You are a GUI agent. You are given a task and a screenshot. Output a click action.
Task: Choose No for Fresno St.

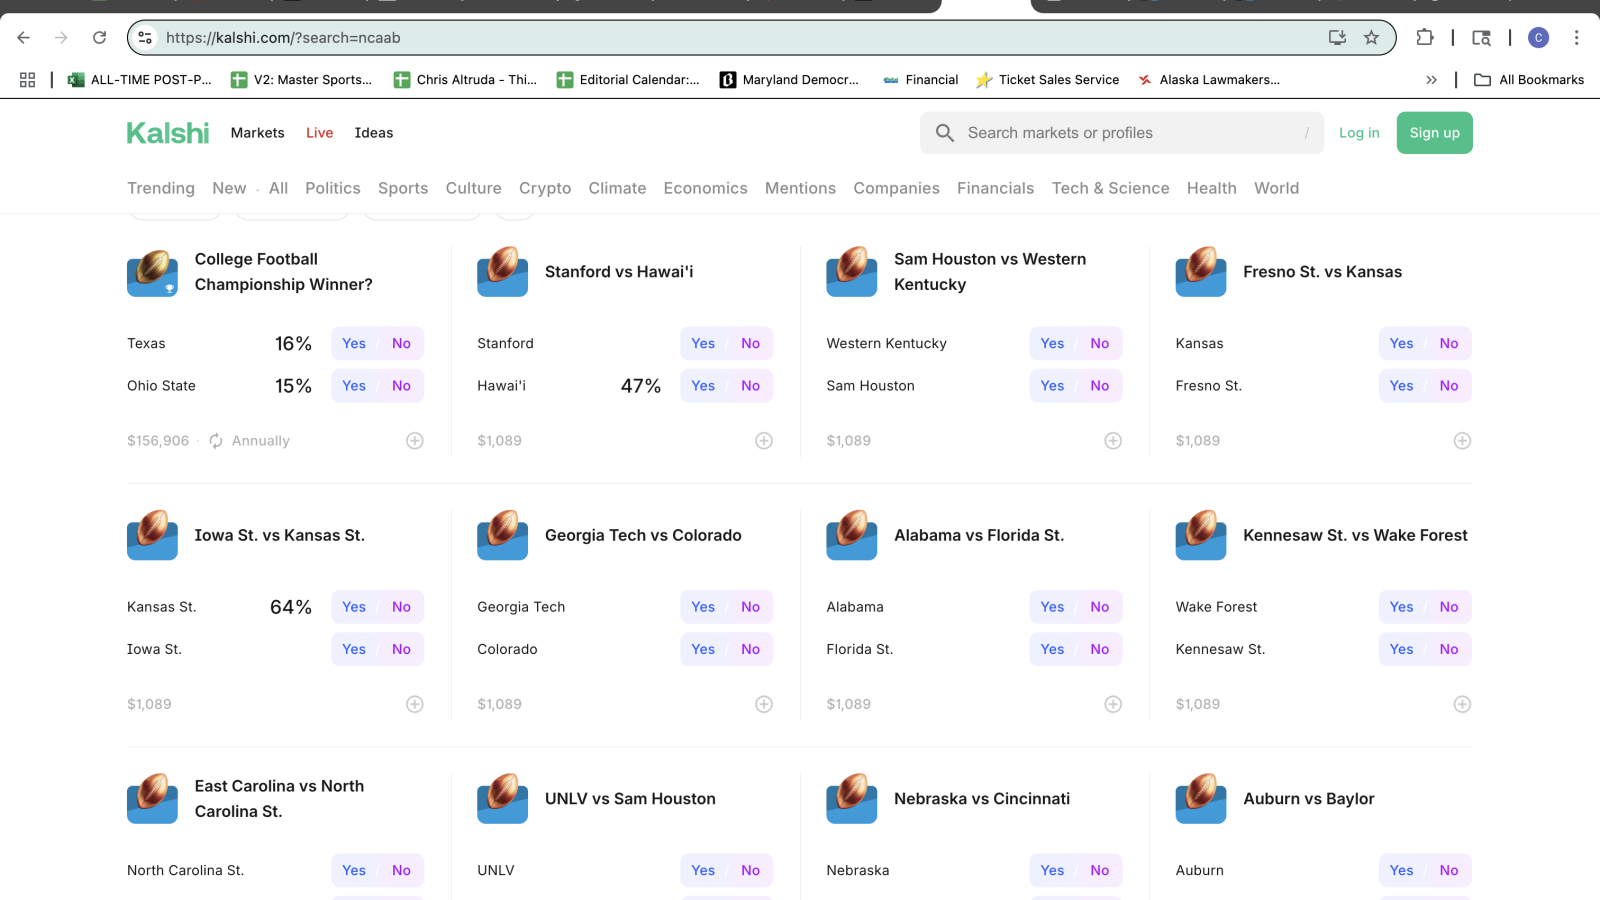1448,386
